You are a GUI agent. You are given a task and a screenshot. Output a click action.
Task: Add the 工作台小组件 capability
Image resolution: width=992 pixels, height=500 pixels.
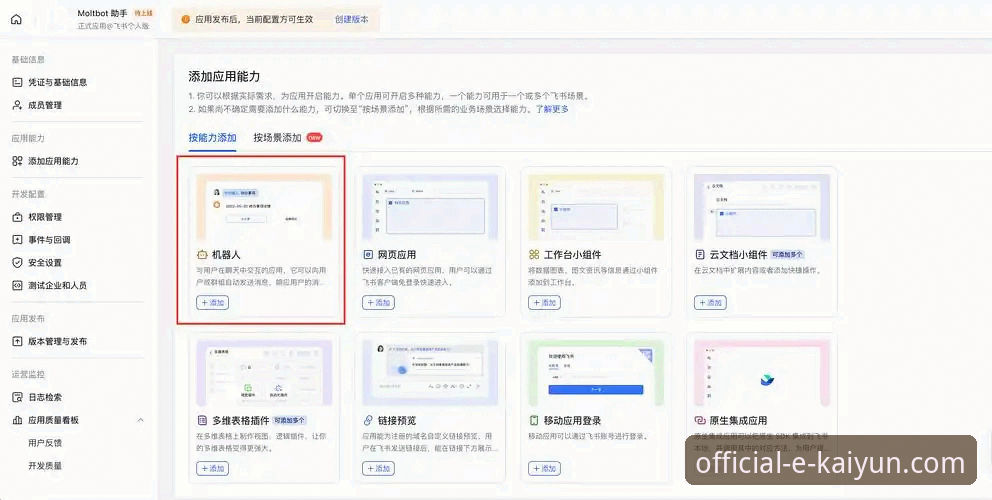[545, 303]
